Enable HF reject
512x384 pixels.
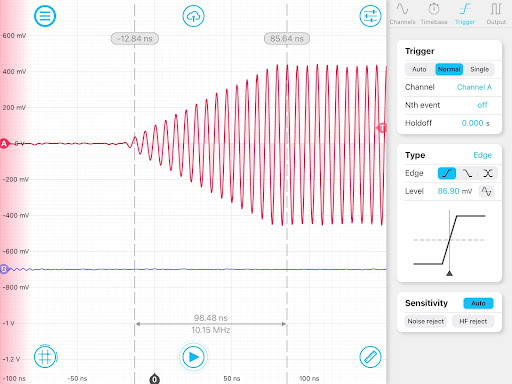click(473, 321)
